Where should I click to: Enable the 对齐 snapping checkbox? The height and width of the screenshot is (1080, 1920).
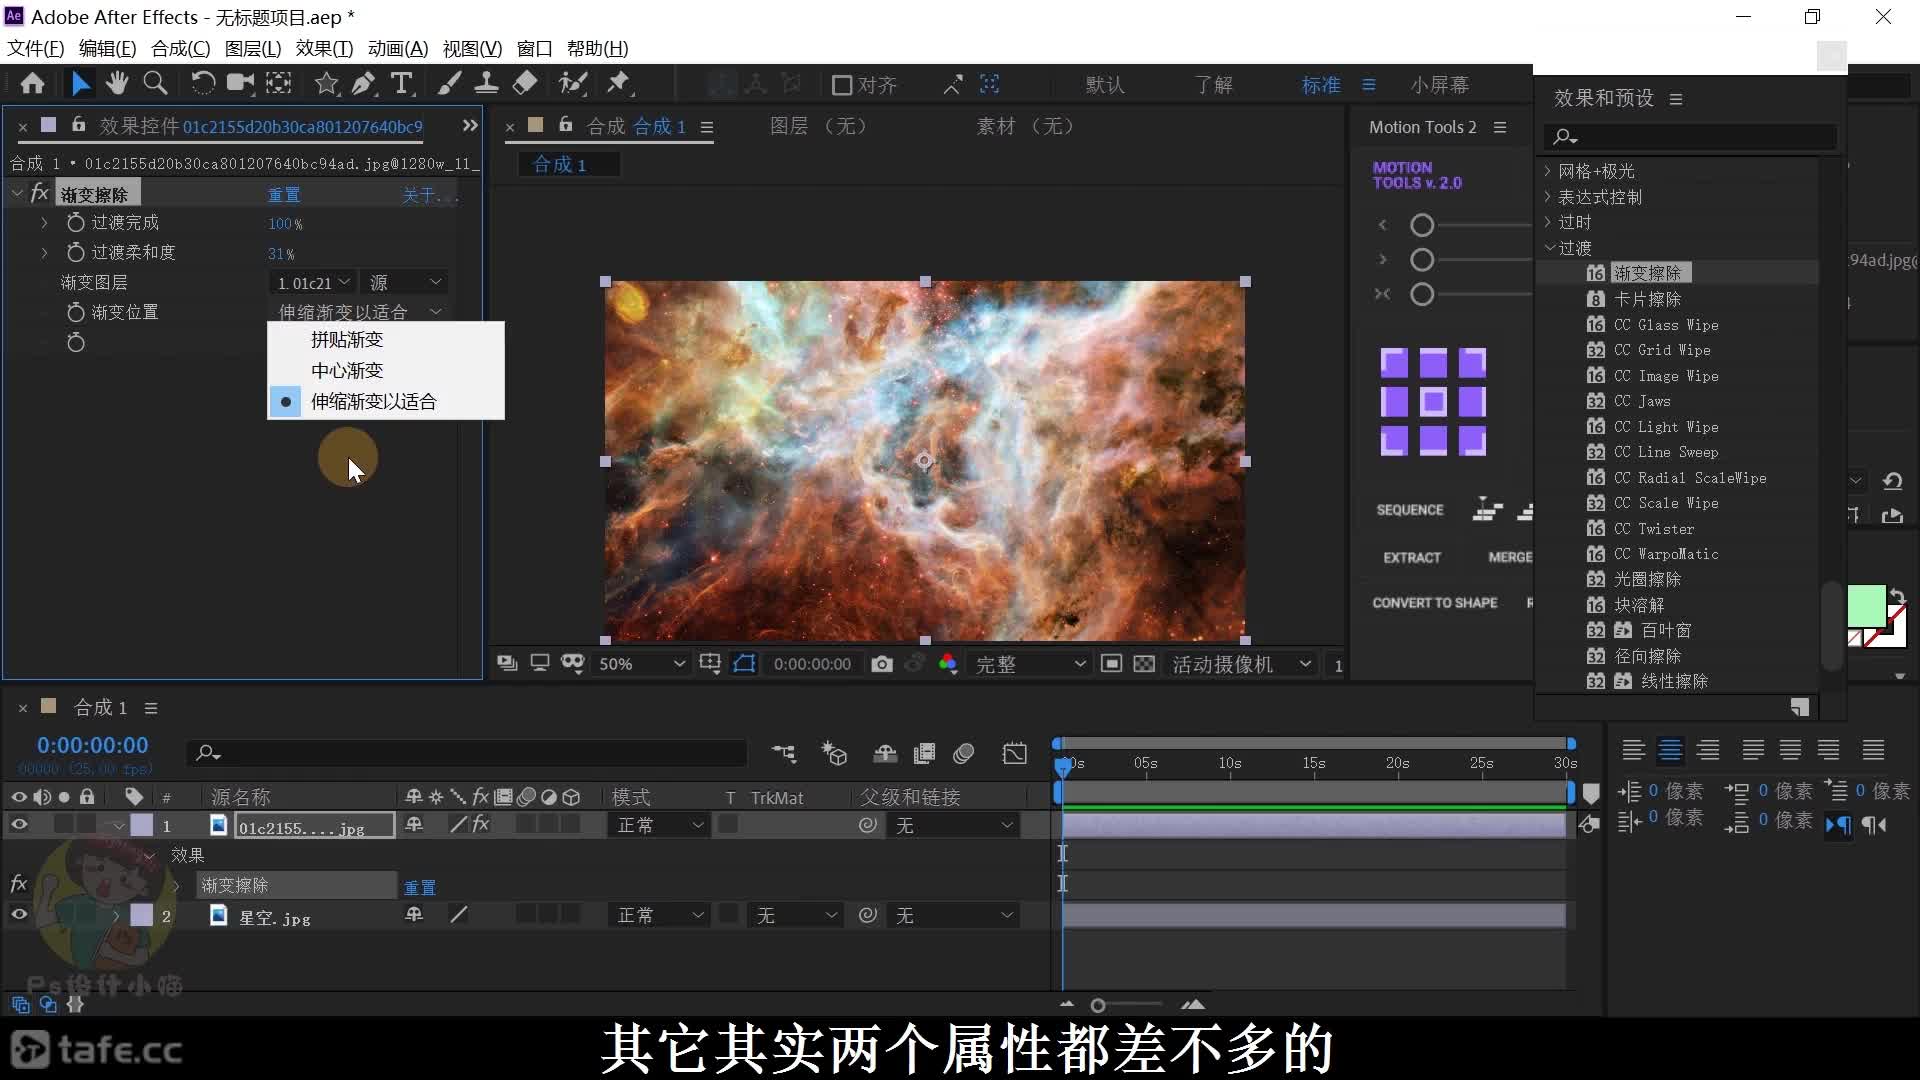842,85
